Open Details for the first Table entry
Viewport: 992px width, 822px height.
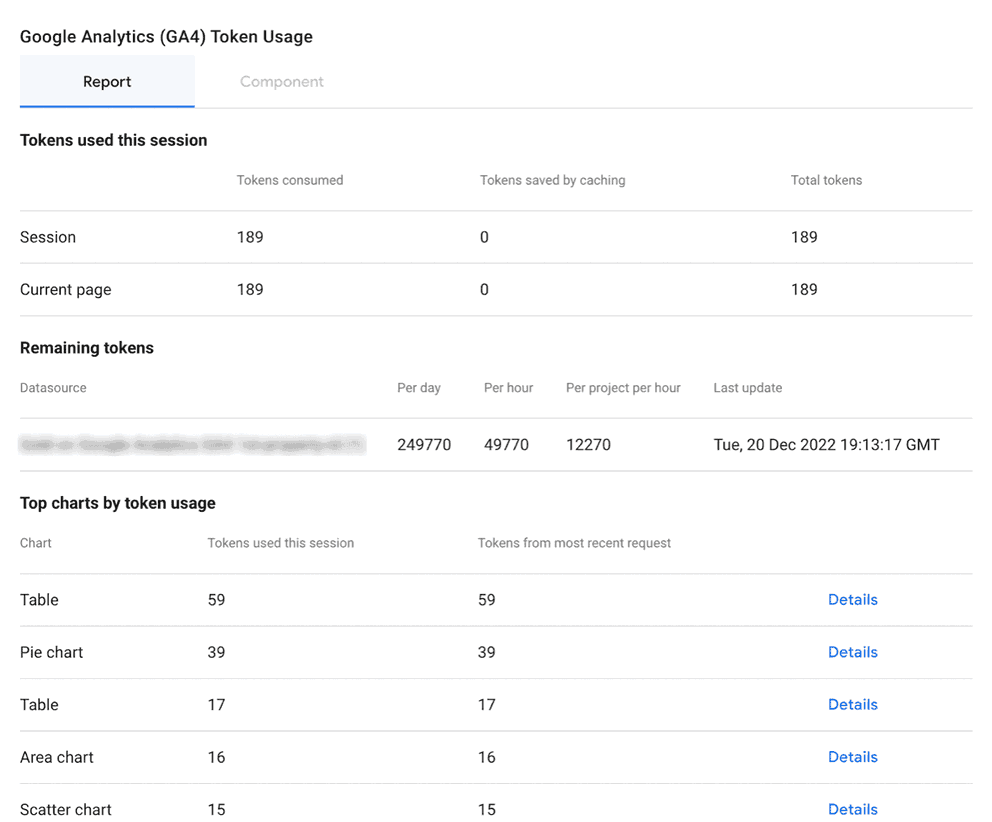coord(852,600)
